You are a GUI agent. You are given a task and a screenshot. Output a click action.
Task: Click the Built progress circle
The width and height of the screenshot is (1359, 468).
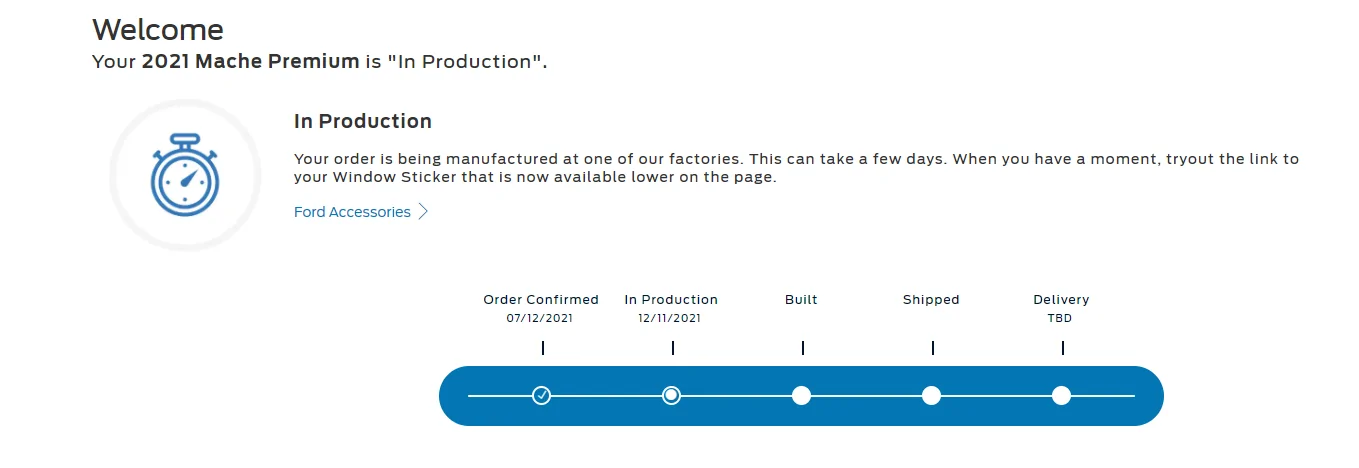801,395
